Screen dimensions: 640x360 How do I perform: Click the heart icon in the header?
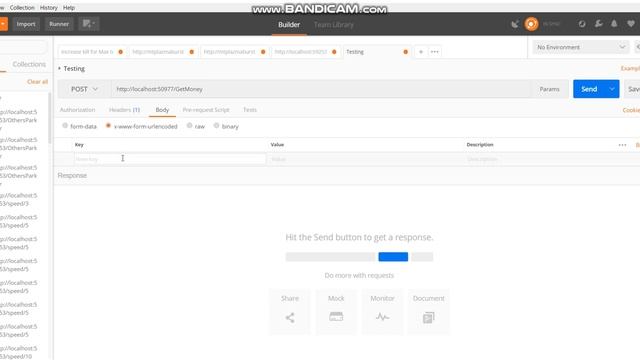pyautogui.click(x=631, y=24)
